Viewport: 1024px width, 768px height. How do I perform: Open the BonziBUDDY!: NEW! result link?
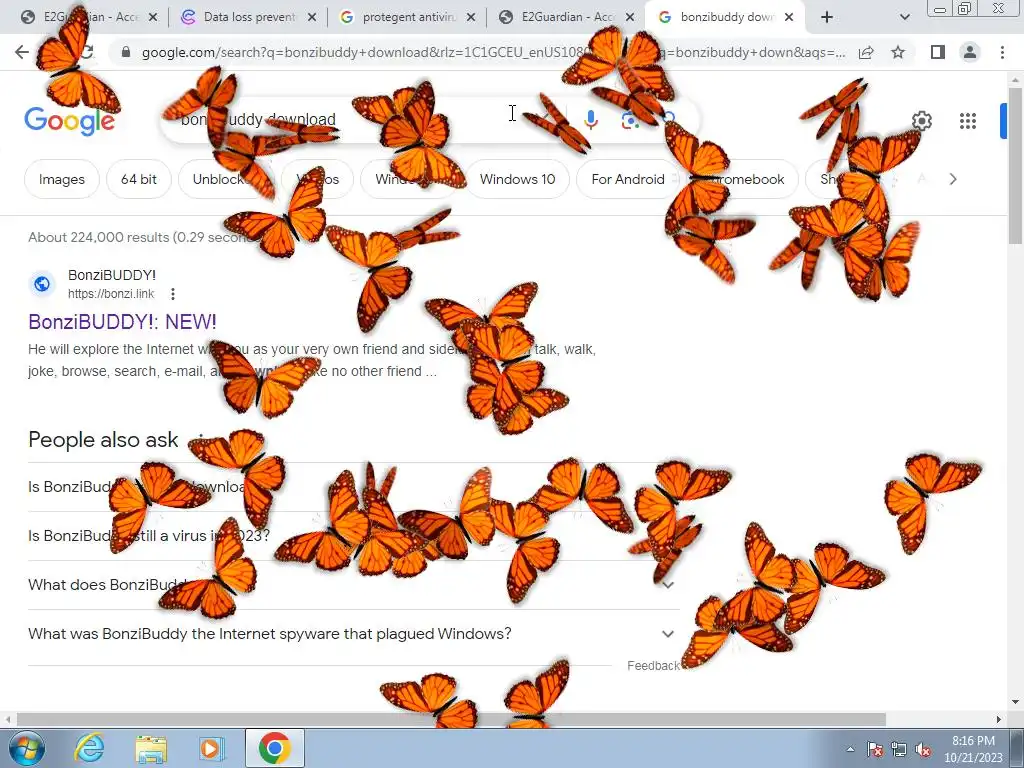[122, 322]
